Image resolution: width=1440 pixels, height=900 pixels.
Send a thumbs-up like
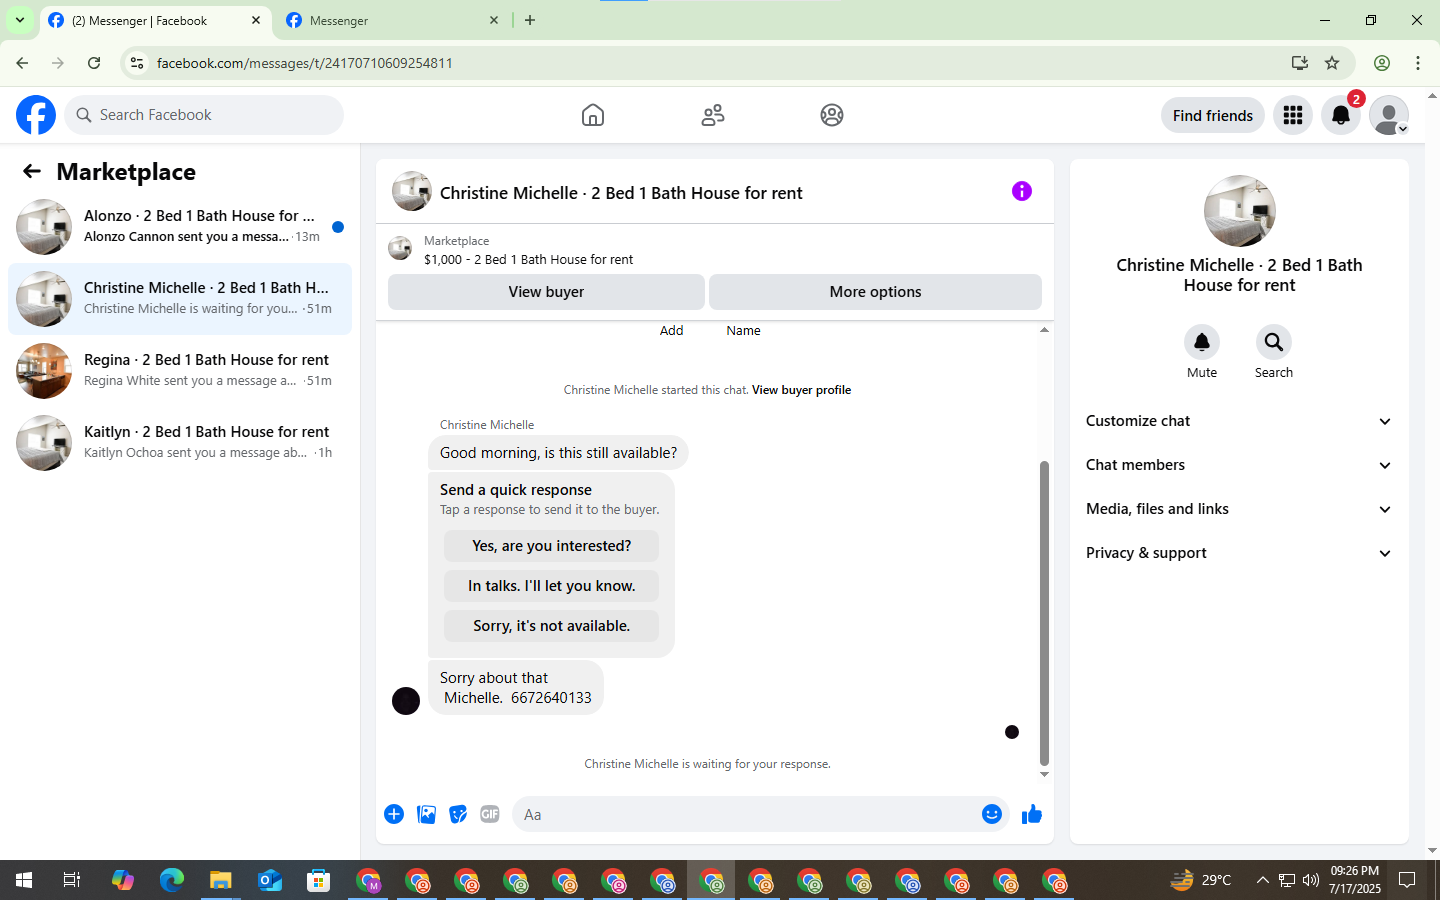1032,814
